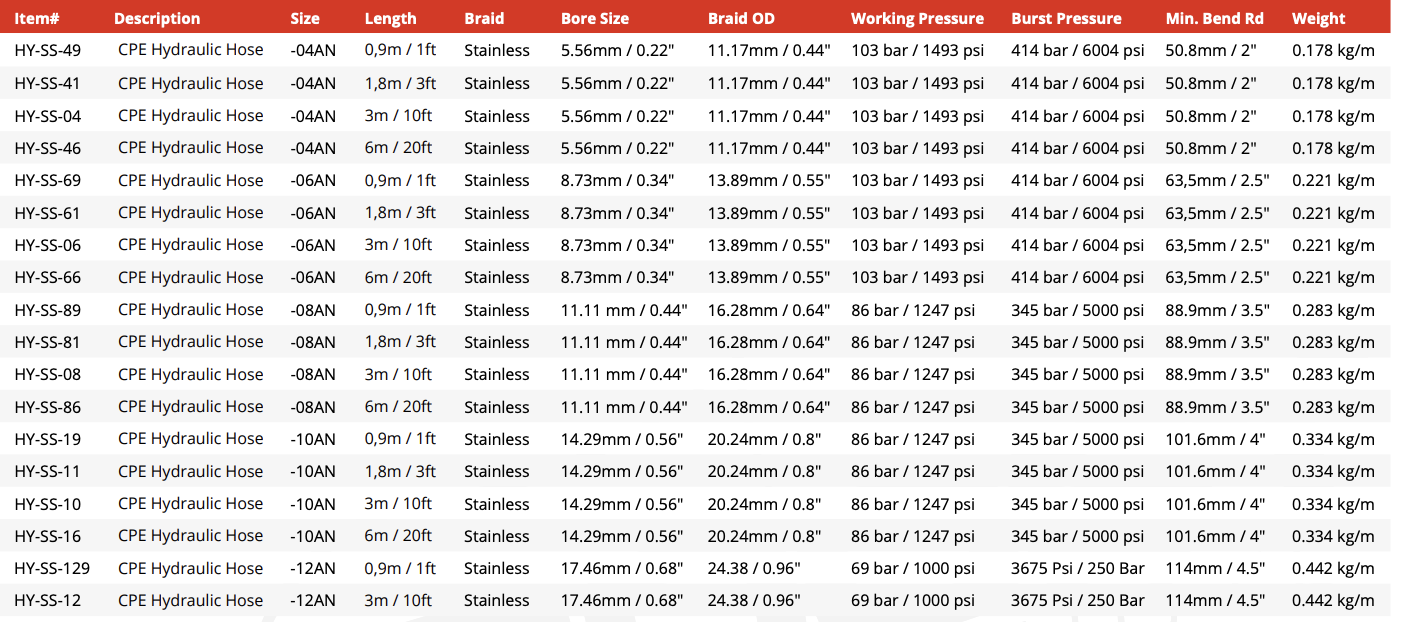Click the HY-SS-19 item cell
Image resolution: width=1402 pixels, height=622 pixels.
click(48, 439)
